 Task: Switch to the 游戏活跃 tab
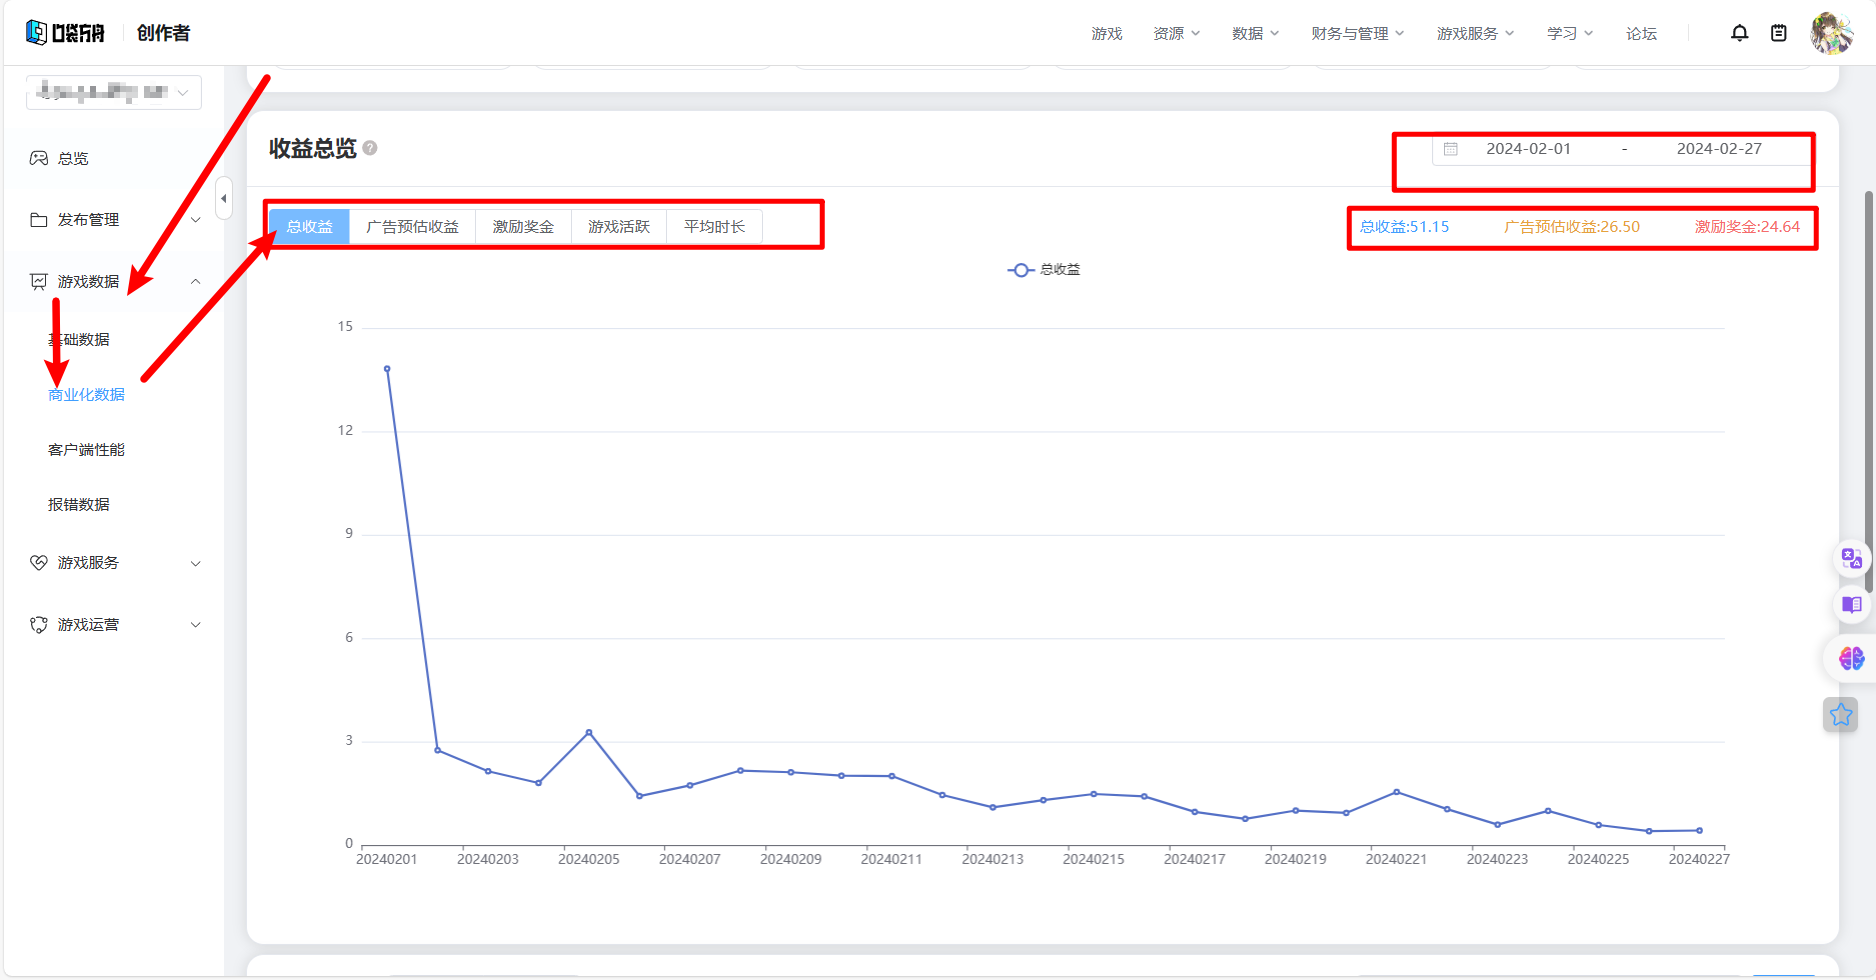click(619, 227)
